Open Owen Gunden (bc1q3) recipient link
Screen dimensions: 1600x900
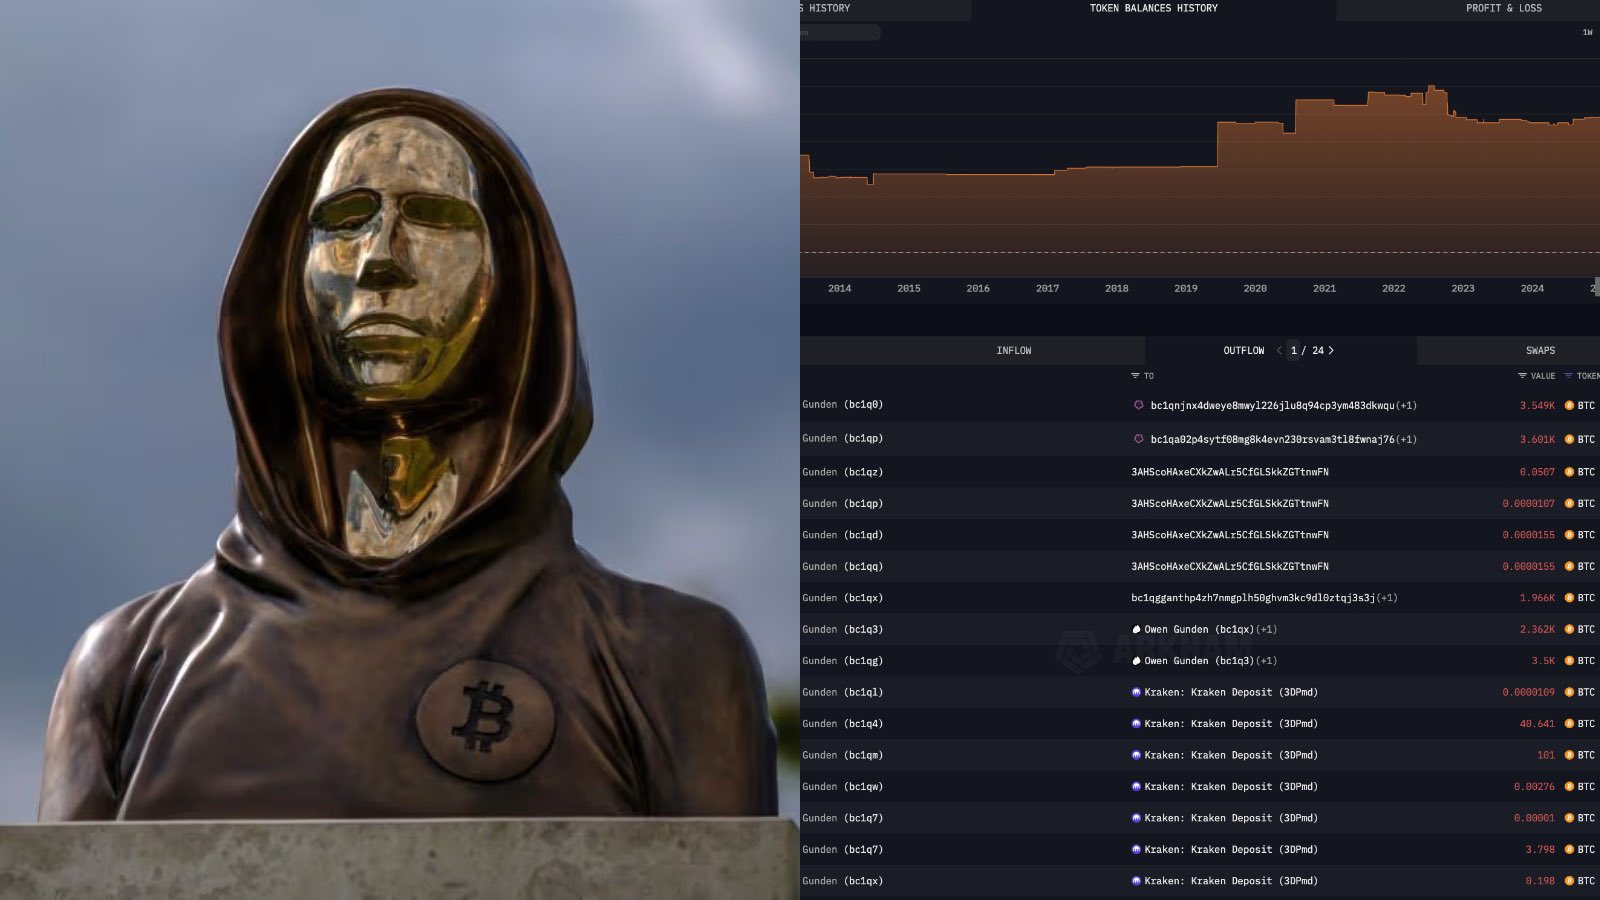pos(1199,661)
